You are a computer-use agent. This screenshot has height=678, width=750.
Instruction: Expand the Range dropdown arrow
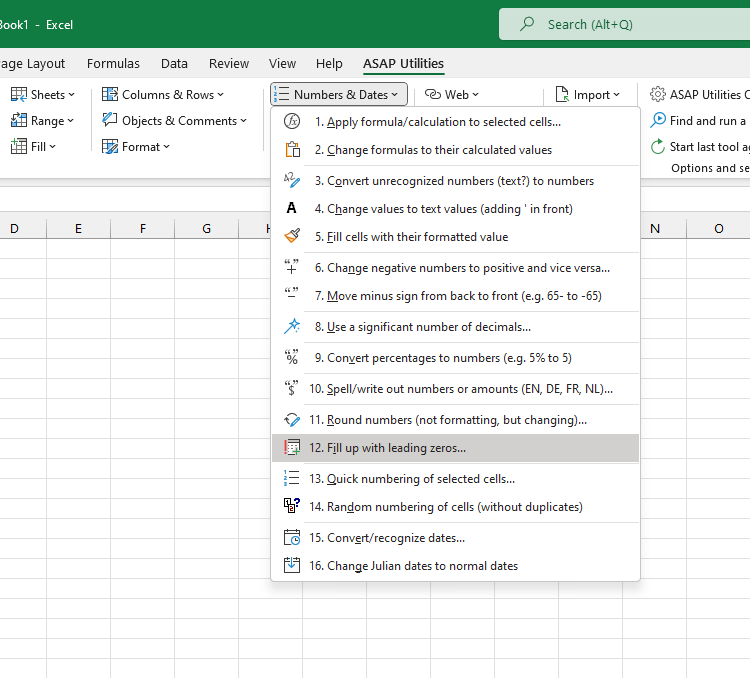point(70,121)
